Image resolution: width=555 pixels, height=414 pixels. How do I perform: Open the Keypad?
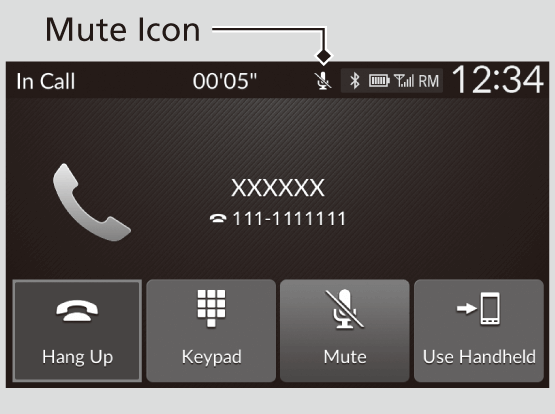click(211, 331)
